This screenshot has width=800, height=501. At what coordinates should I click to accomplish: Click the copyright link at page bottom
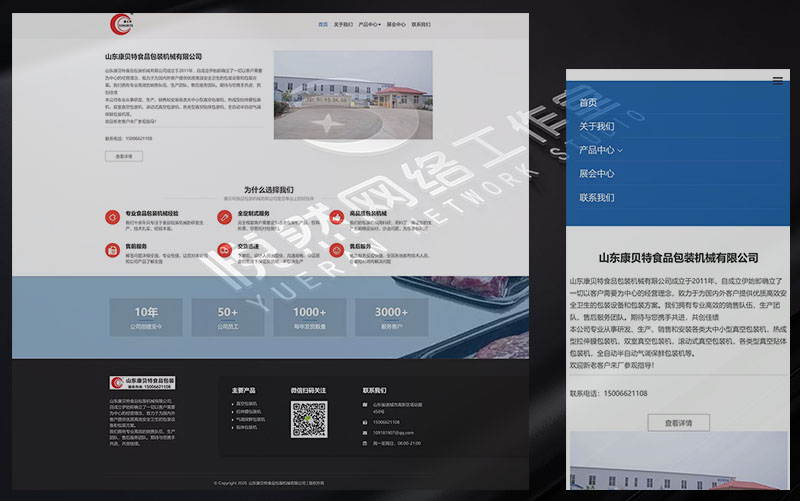coord(269,483)
